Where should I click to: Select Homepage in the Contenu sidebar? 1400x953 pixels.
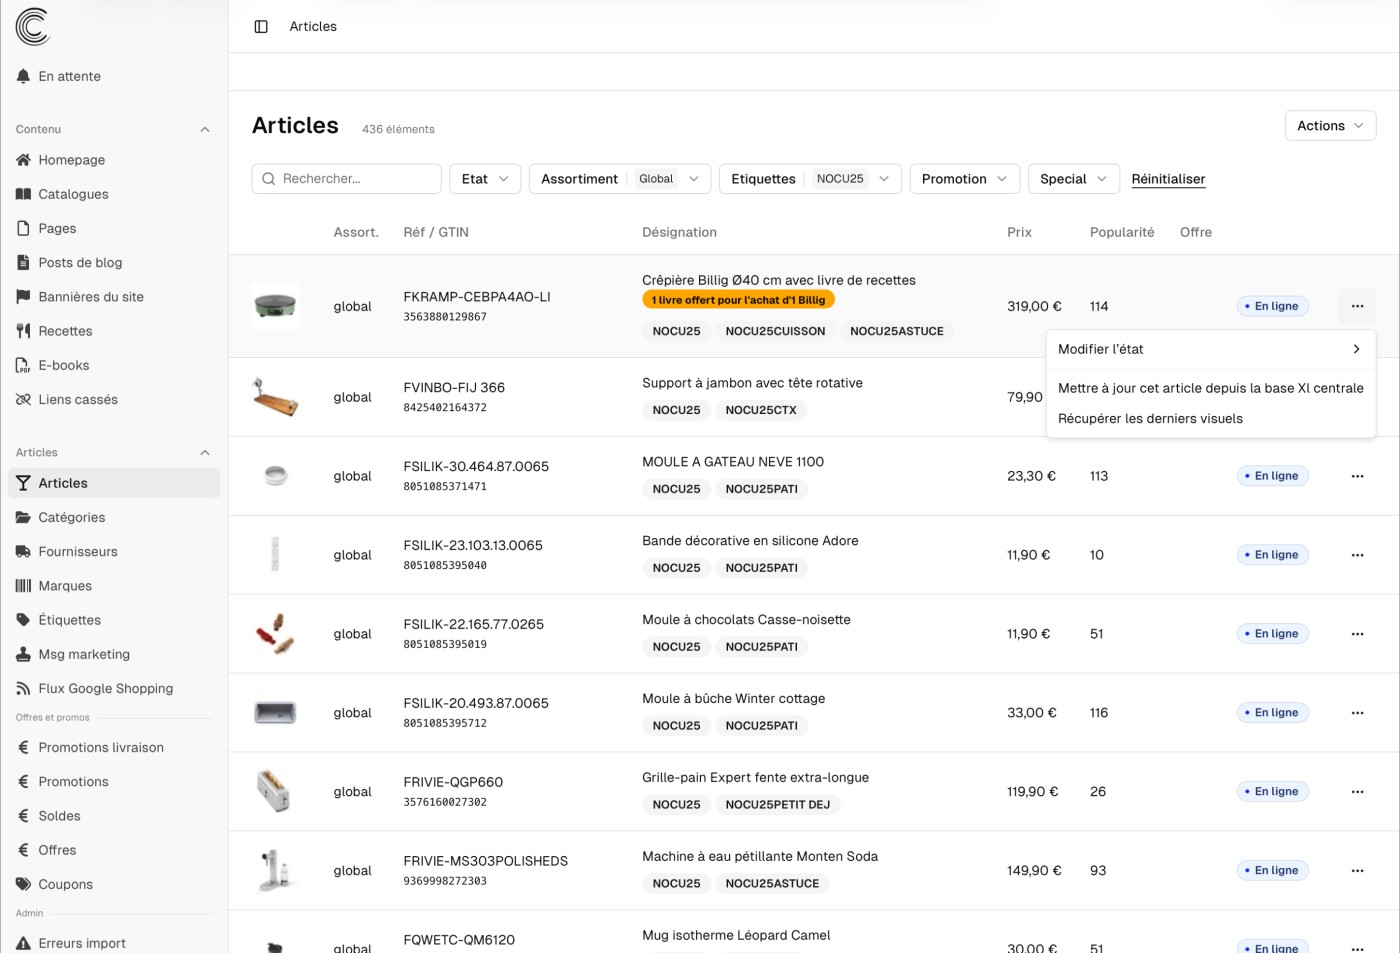[x=71, y=160]
